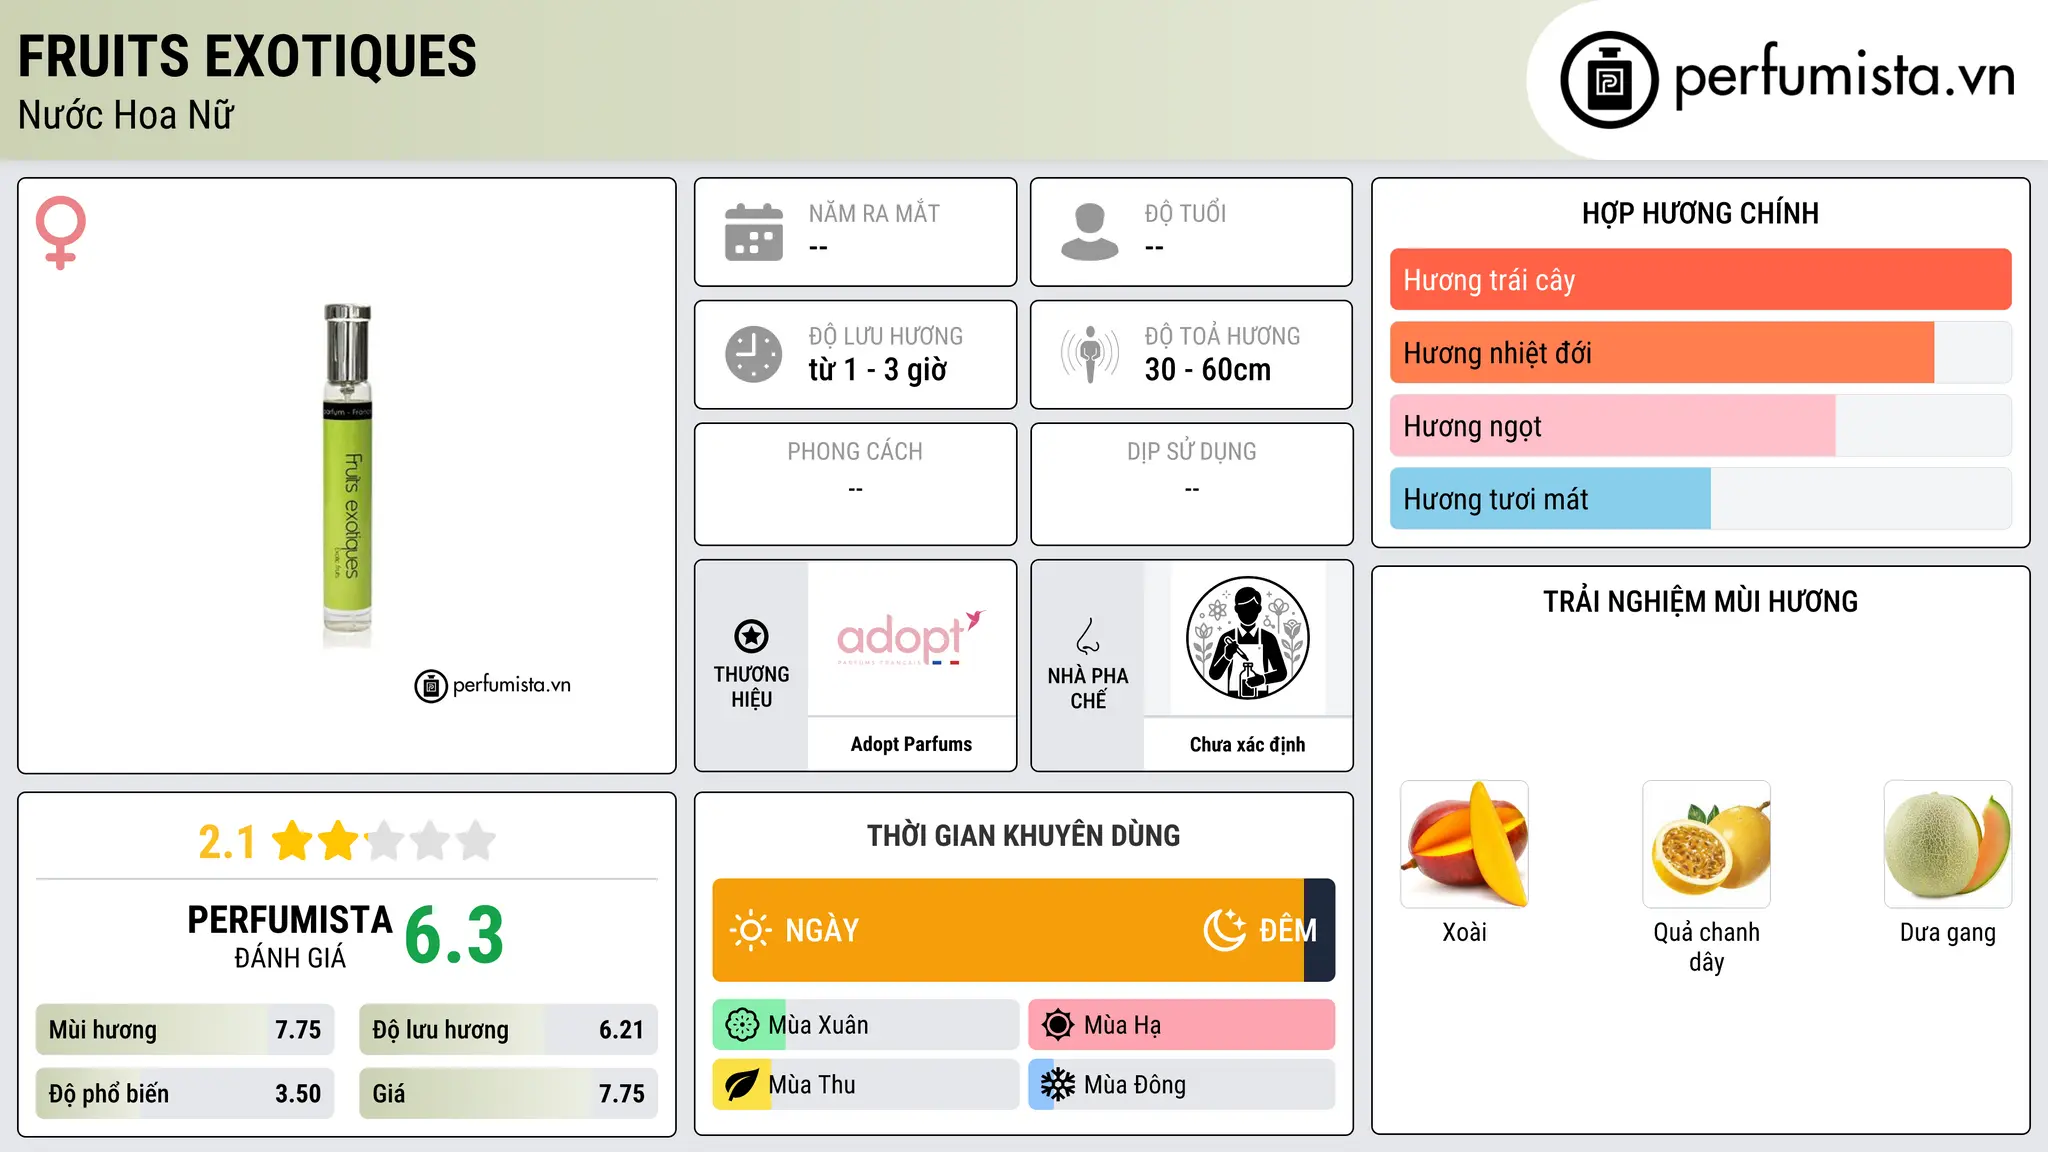The height and width of the screenshot is (1152, 2048).
Task: Click the green 6.3 Perfumista score
Action: (x=454, y=935)
